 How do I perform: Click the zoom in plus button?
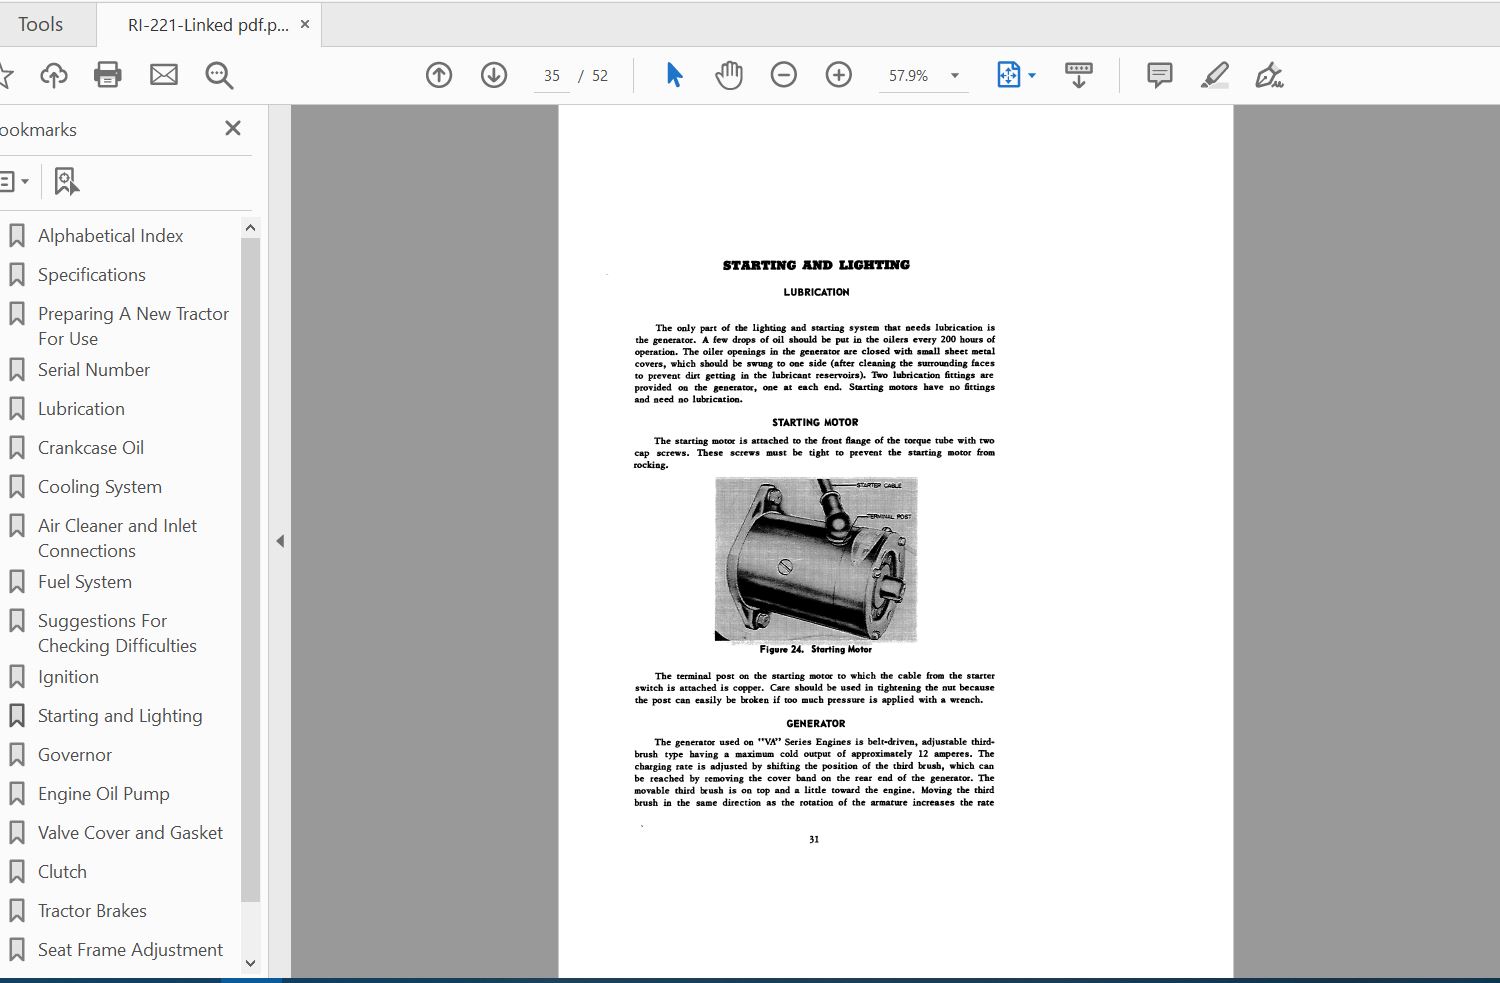pyautogui.click(x=839, y=75)
